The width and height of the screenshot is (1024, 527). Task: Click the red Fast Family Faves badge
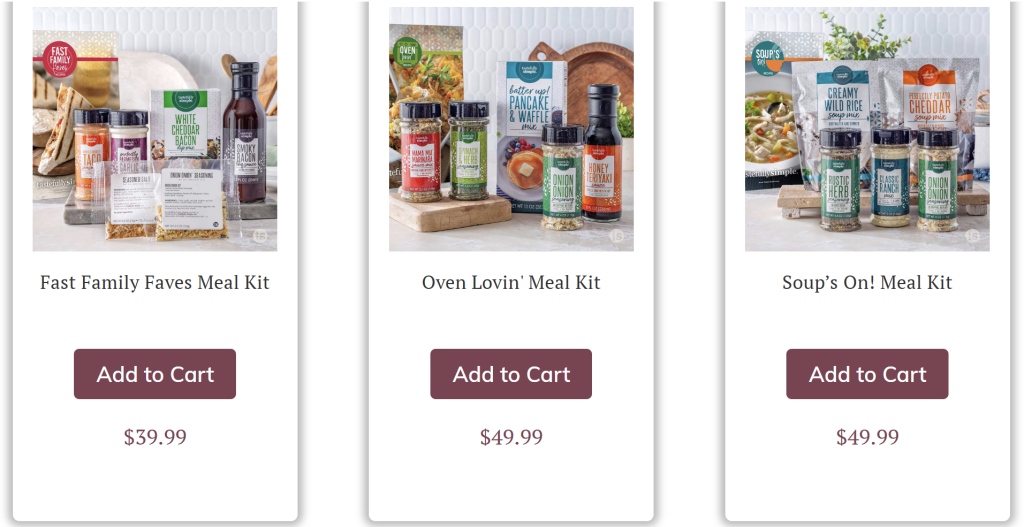coord(59,59)
